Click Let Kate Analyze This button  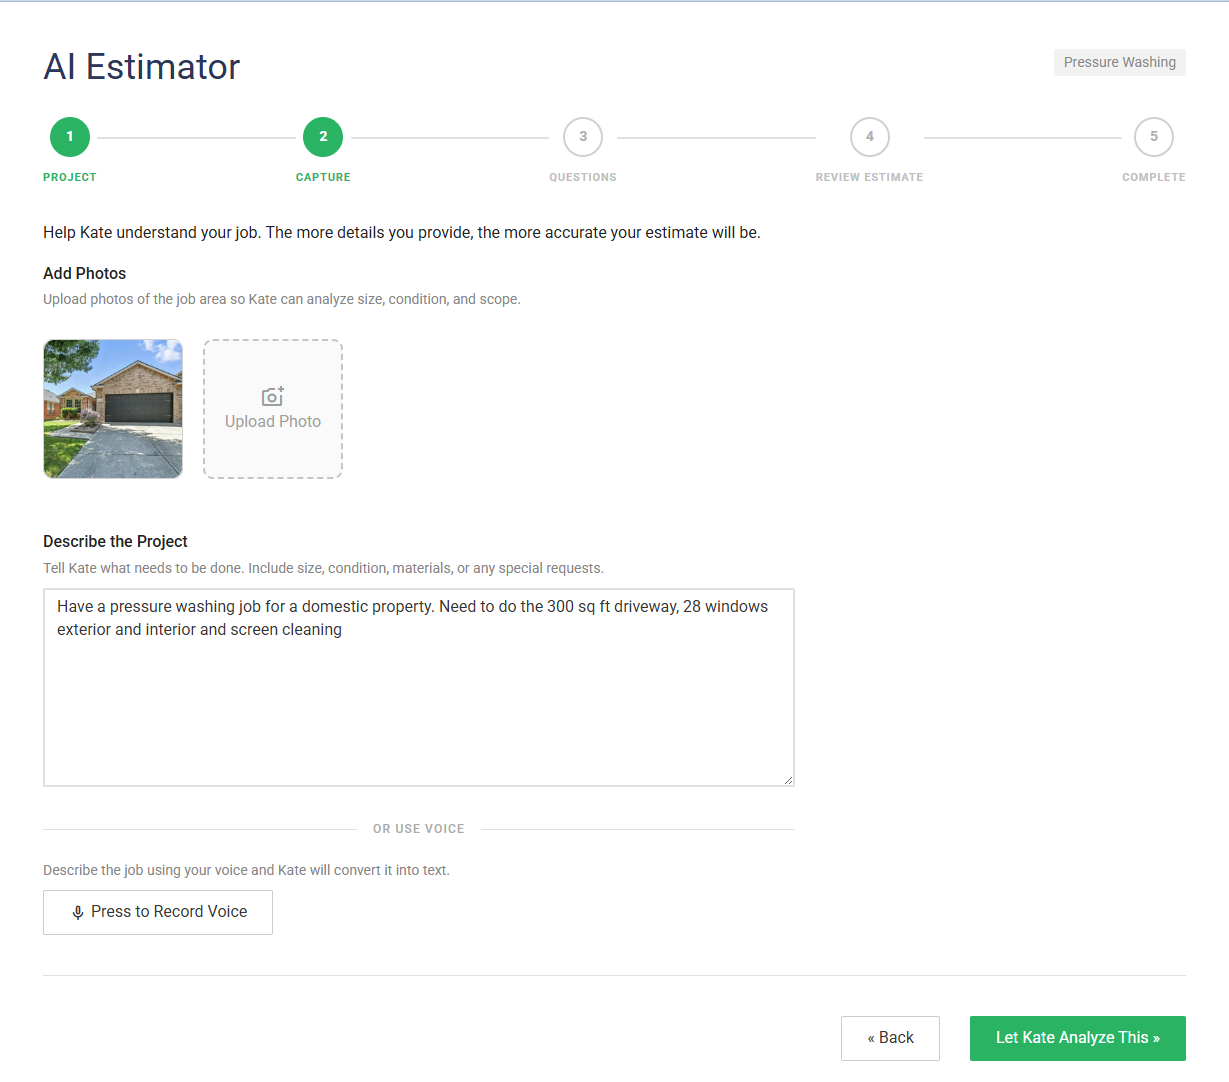1077,1038
